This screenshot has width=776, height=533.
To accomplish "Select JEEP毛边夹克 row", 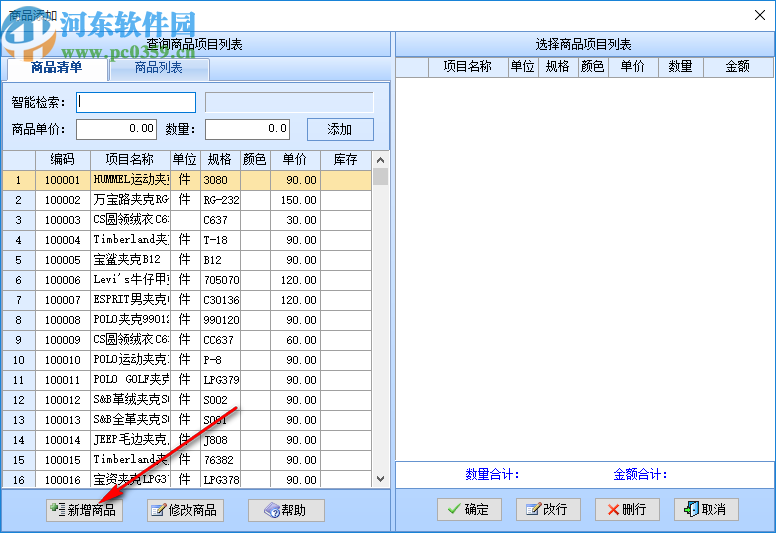I will pyautogui.click(x=187, y=440).
